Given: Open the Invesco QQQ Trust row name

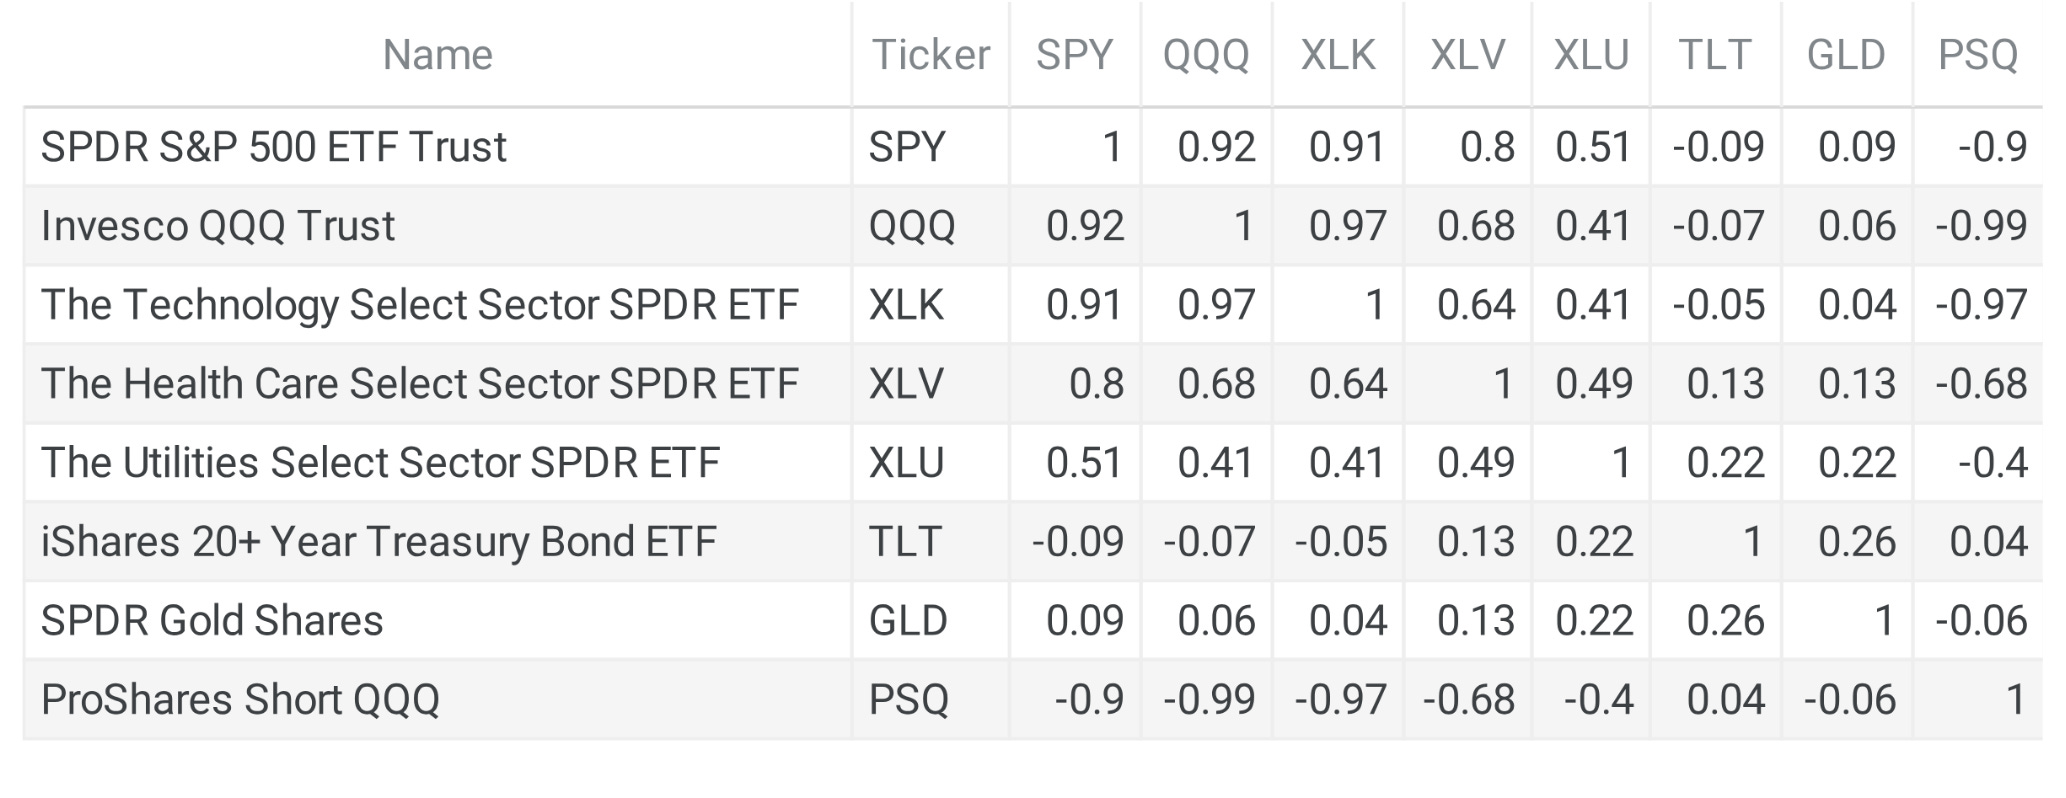Looking at the screenshot, I should pos(218,226).
